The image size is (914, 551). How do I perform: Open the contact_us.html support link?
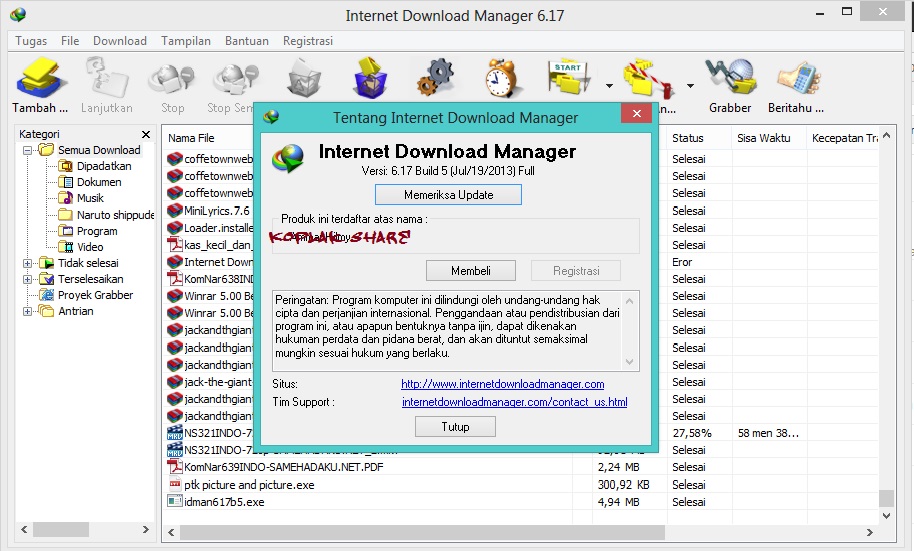515,402
